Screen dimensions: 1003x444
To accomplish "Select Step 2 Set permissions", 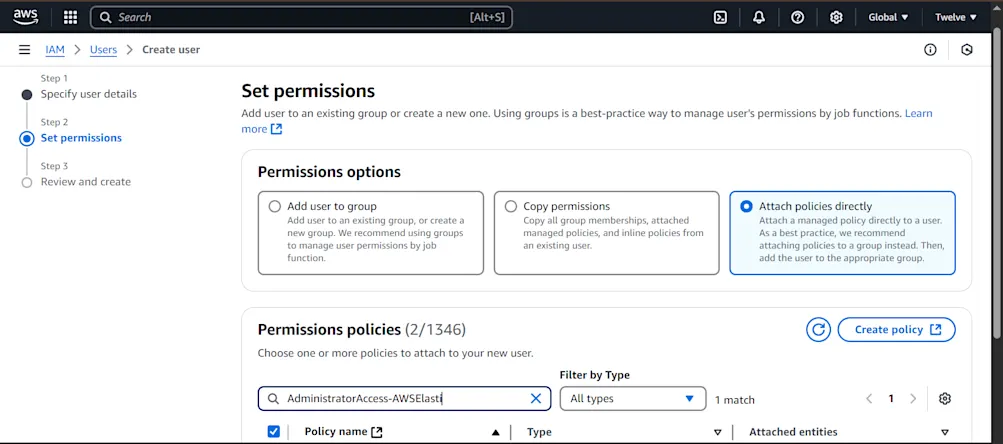I will 81,138.
